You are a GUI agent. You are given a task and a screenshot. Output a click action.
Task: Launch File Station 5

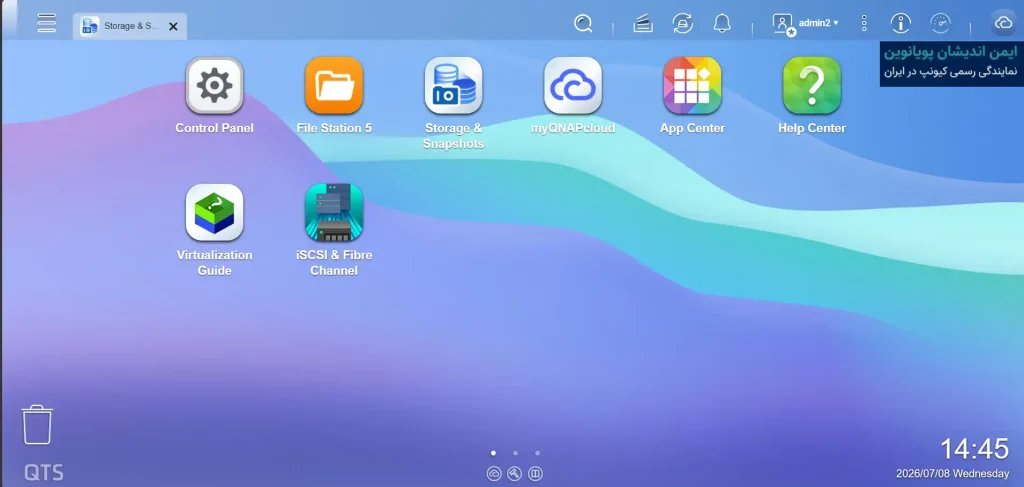pos(334,86)
